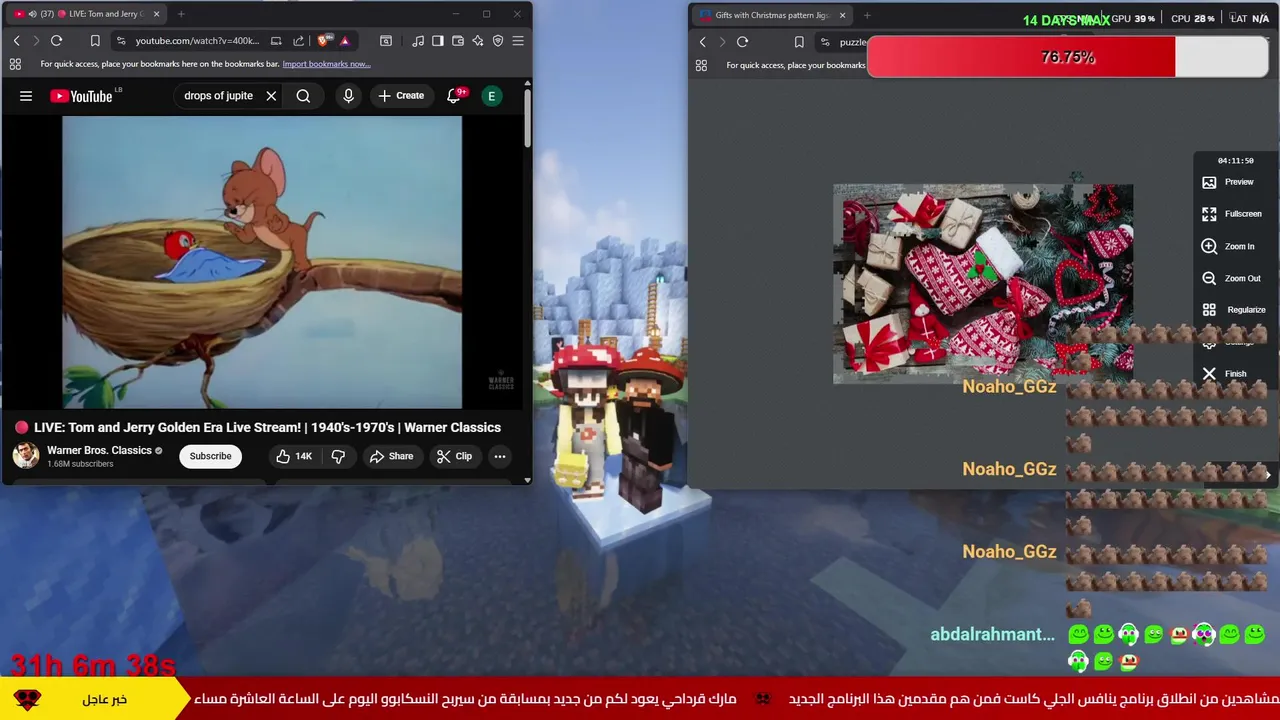Clear the YouTube search box text
Screen dimensions: 1280x720
point(271,96)
